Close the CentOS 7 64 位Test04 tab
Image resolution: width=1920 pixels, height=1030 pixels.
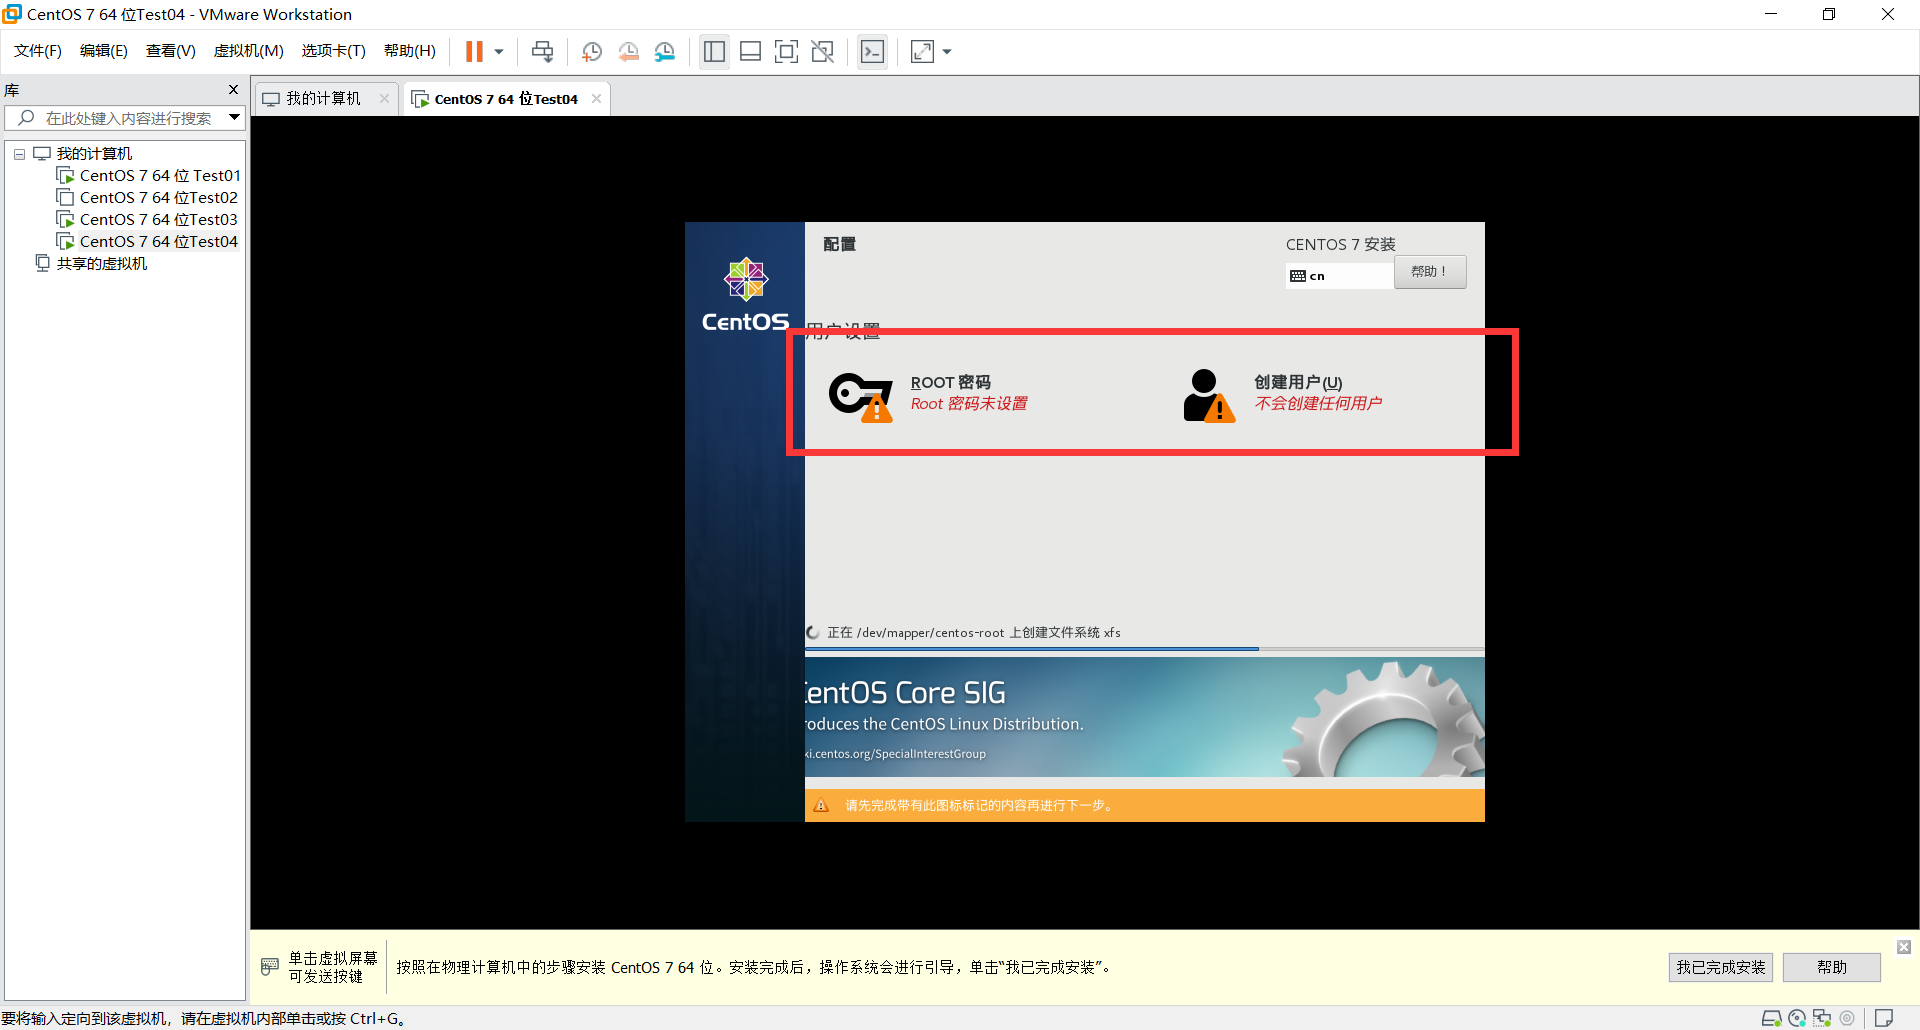pos(596,98)
